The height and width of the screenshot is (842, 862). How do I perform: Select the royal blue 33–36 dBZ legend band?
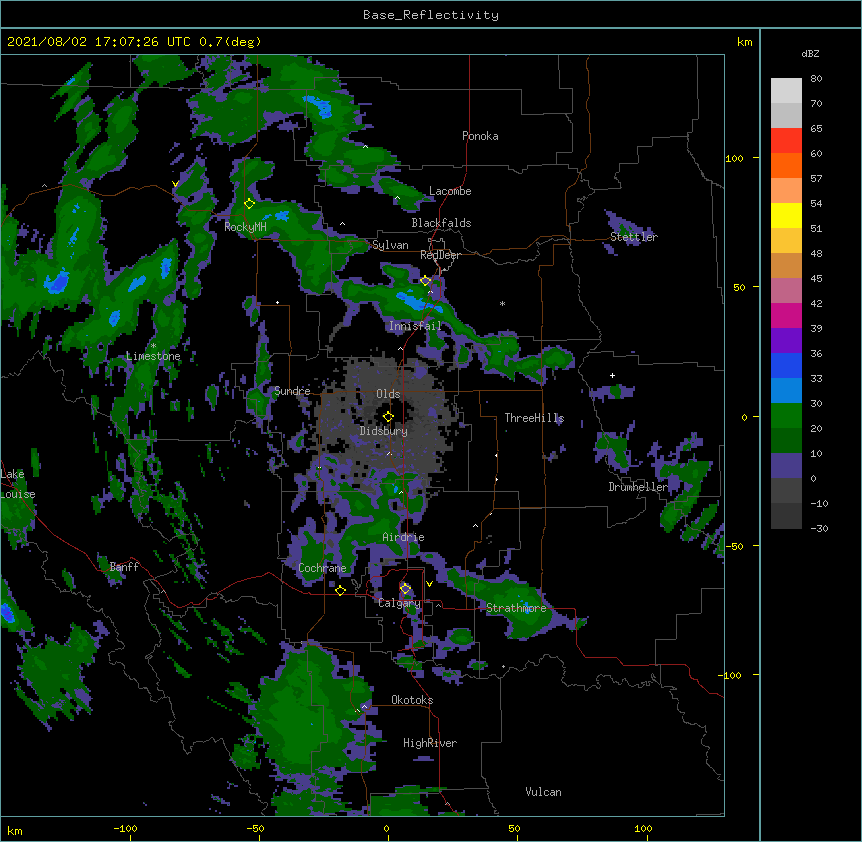click(x=786, y=365)
